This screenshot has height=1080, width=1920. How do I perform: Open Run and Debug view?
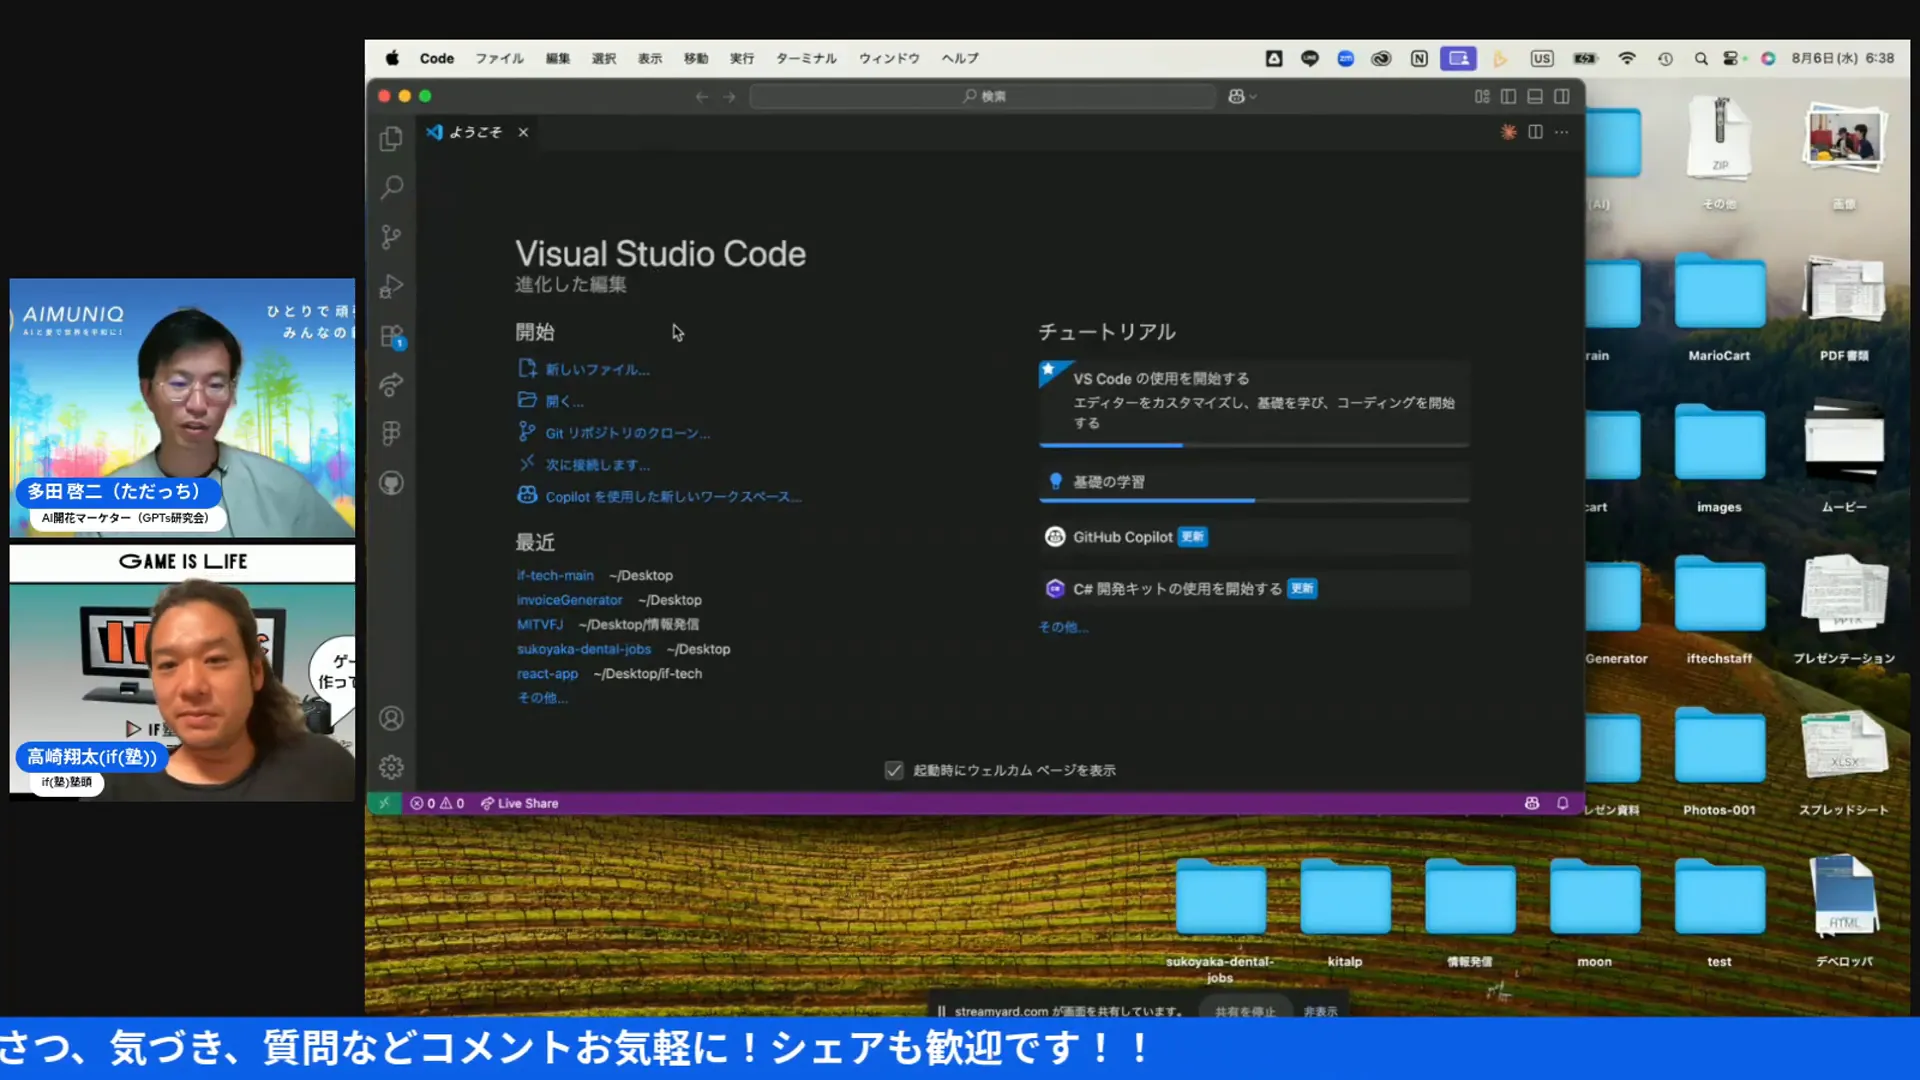point(391,286)
